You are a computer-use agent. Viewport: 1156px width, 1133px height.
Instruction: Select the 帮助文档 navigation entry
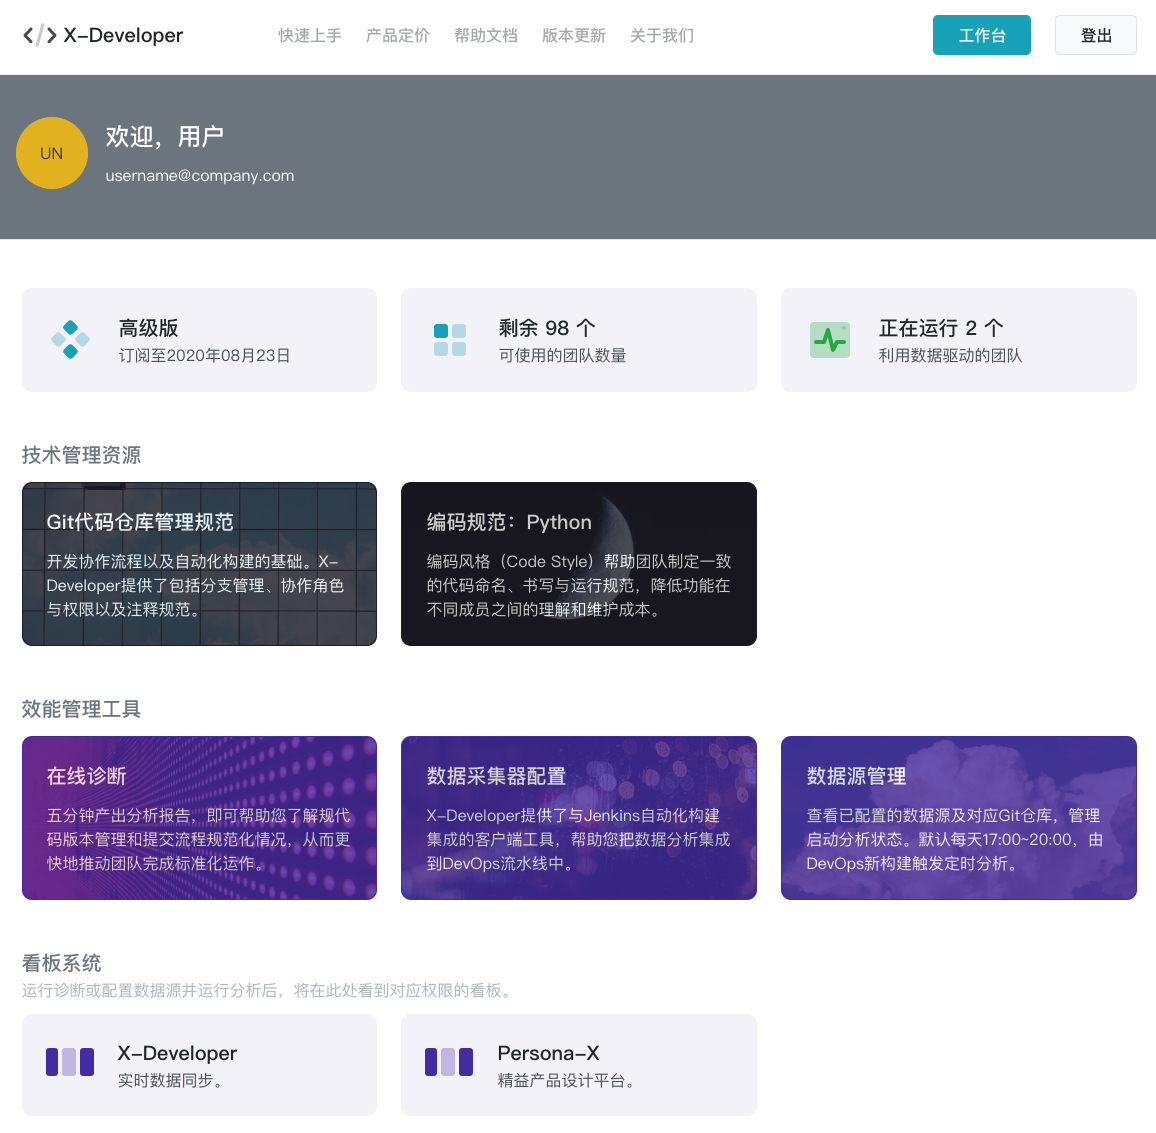485,35
